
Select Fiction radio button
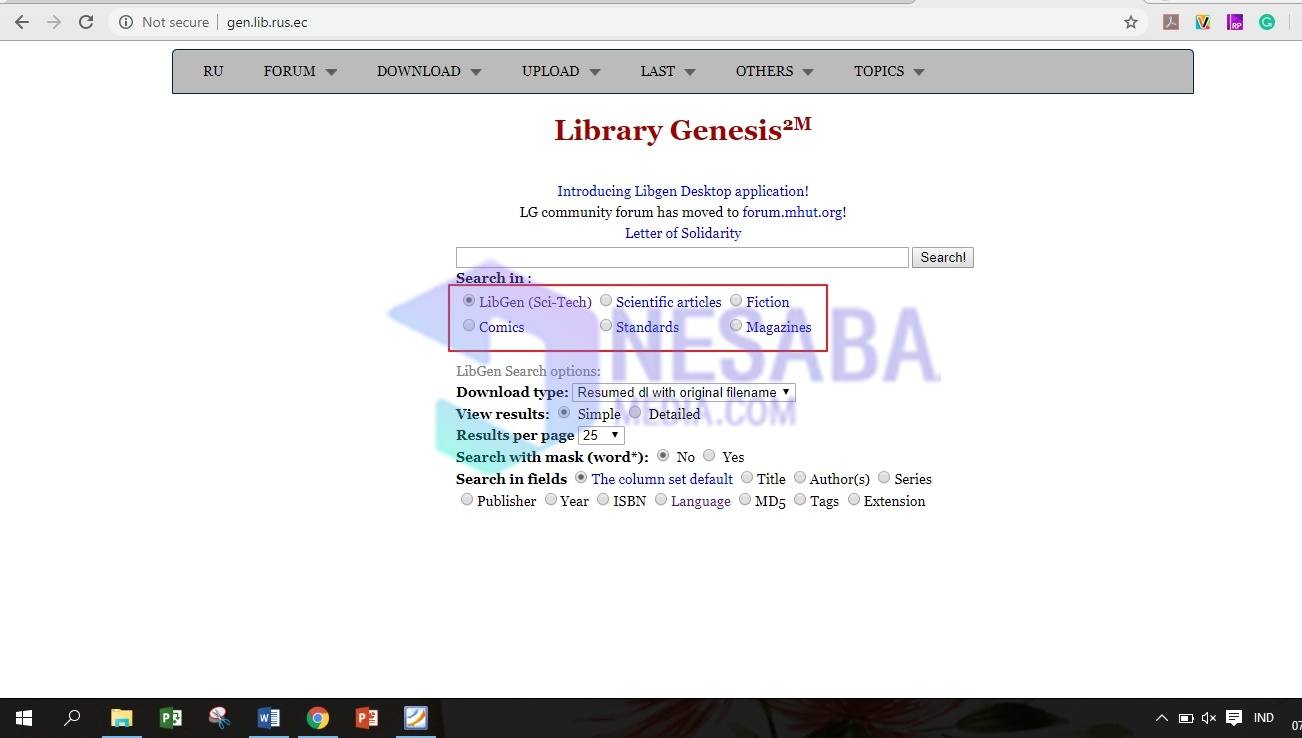point(736,300)
